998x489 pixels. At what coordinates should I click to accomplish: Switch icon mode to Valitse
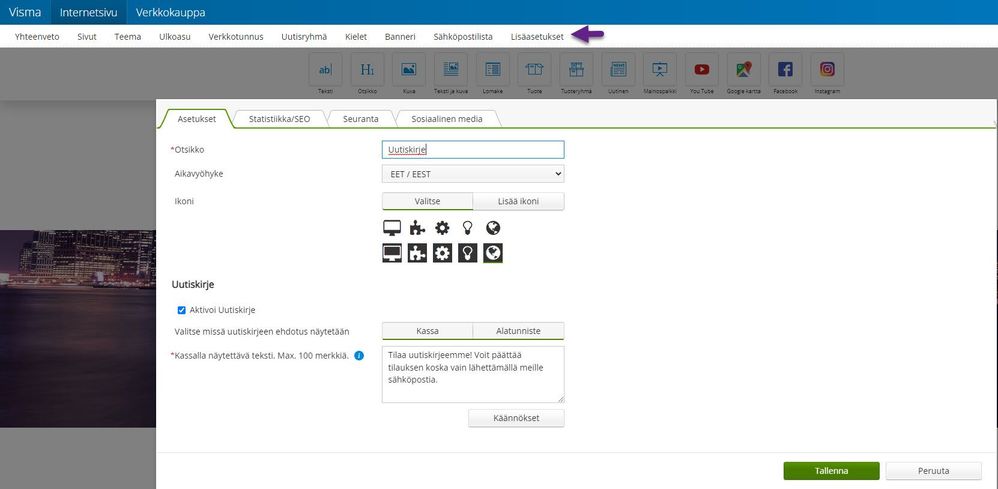click(x=428, y=201)
